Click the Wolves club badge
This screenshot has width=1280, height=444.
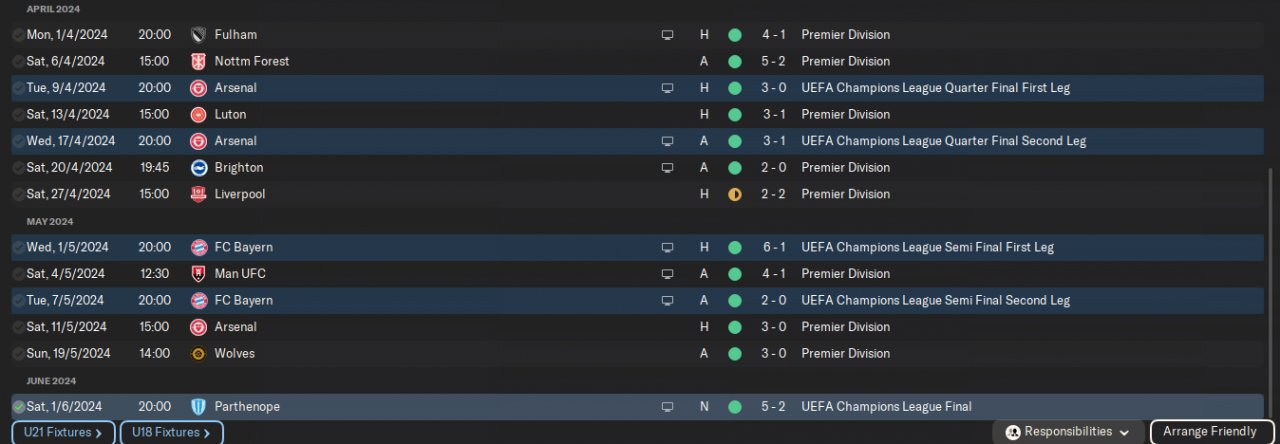[x=198, y=354]
